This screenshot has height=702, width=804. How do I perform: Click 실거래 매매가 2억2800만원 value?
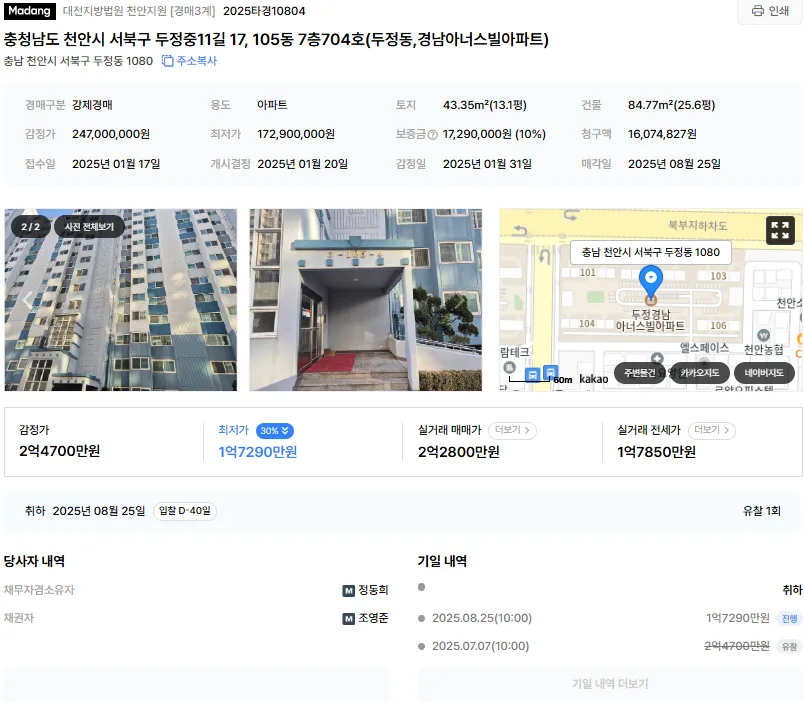(458, 452)
